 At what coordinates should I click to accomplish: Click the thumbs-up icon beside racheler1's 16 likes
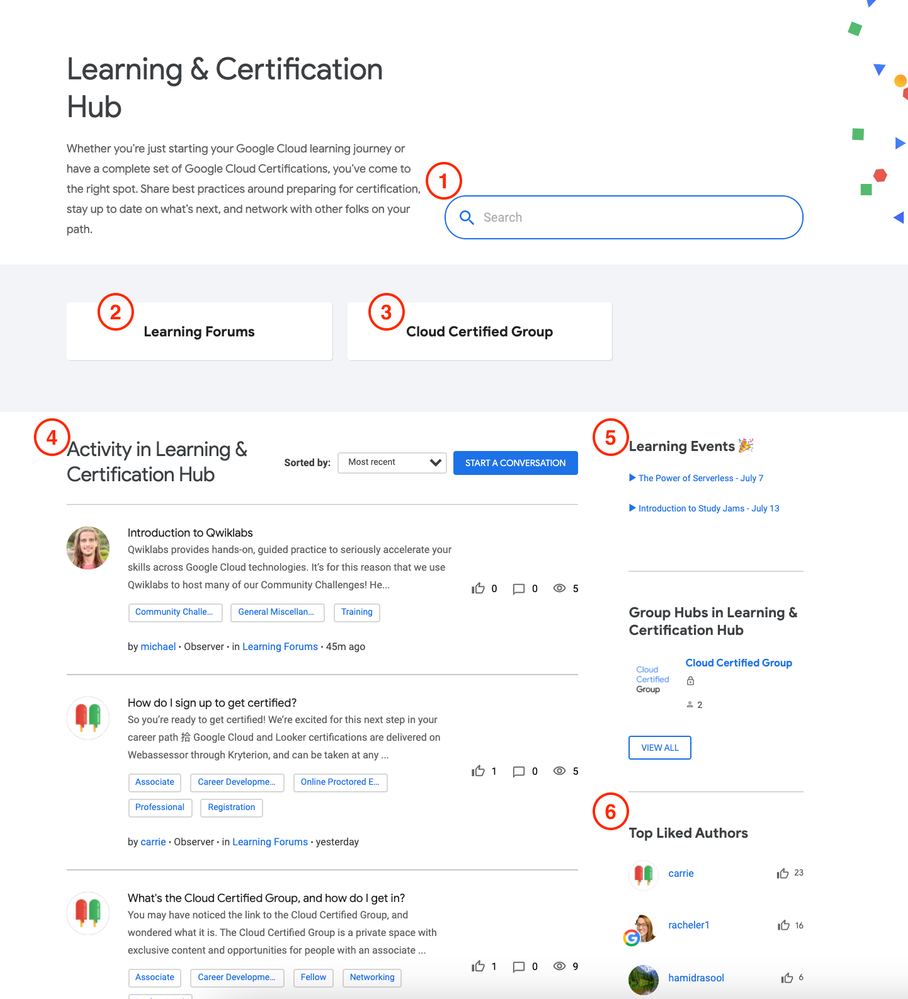[x=783, y=926]
